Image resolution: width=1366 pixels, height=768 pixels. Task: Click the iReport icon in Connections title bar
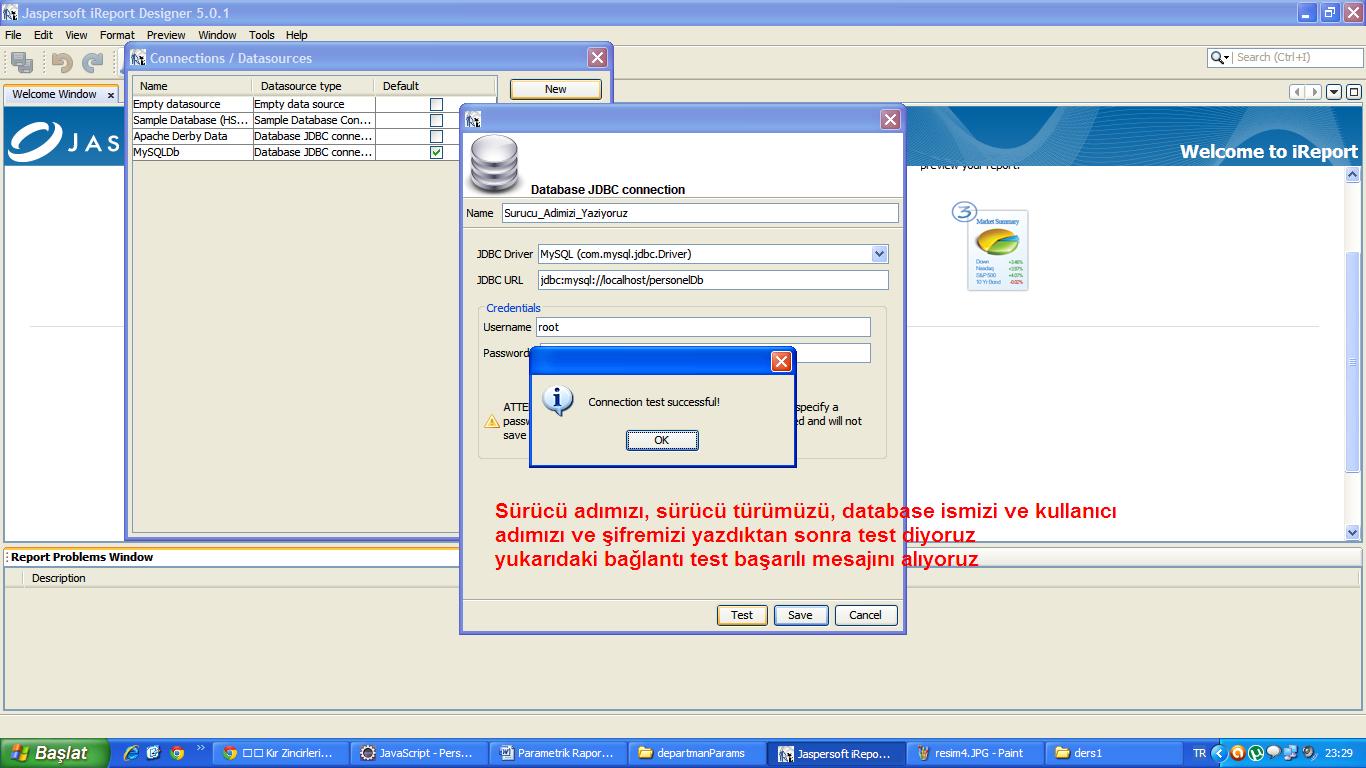[x=138, y=58]
